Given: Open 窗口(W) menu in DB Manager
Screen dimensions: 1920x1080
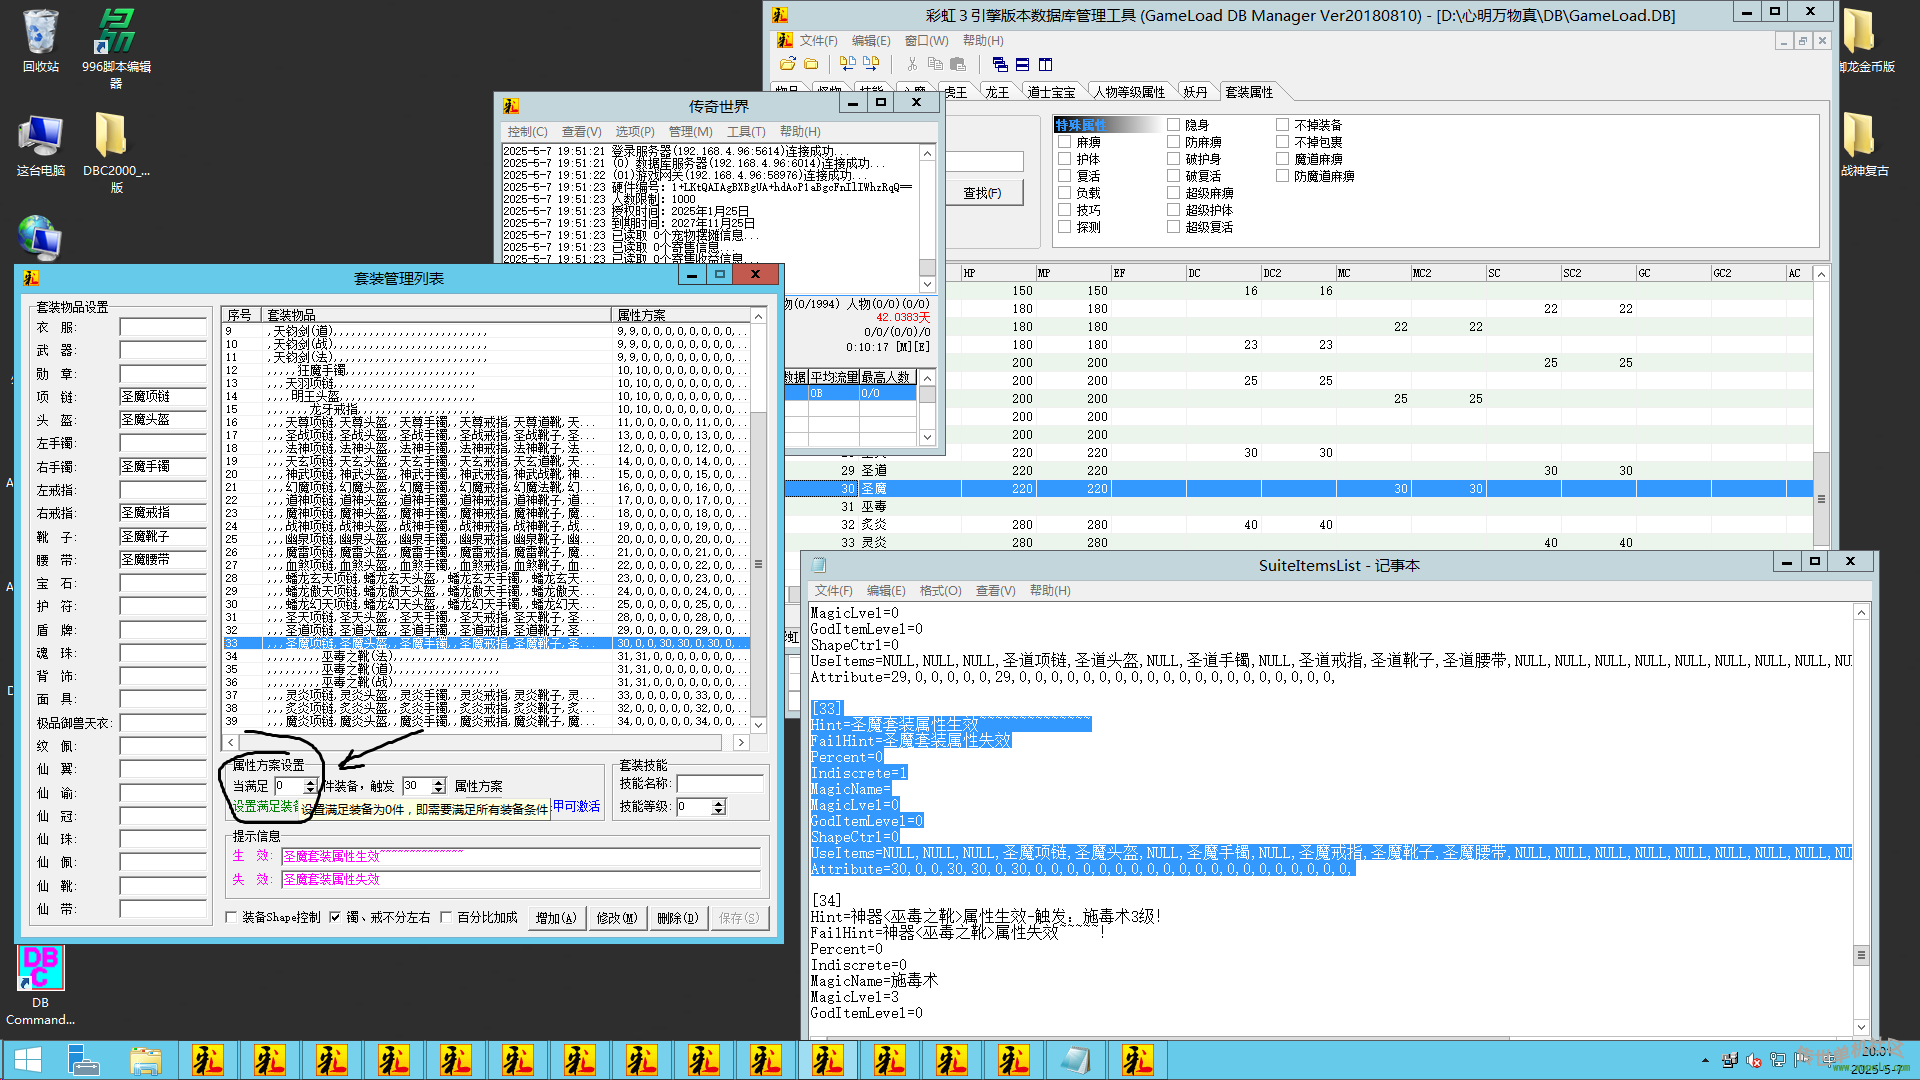Looking at the screenshot, I should click(926, 40).
